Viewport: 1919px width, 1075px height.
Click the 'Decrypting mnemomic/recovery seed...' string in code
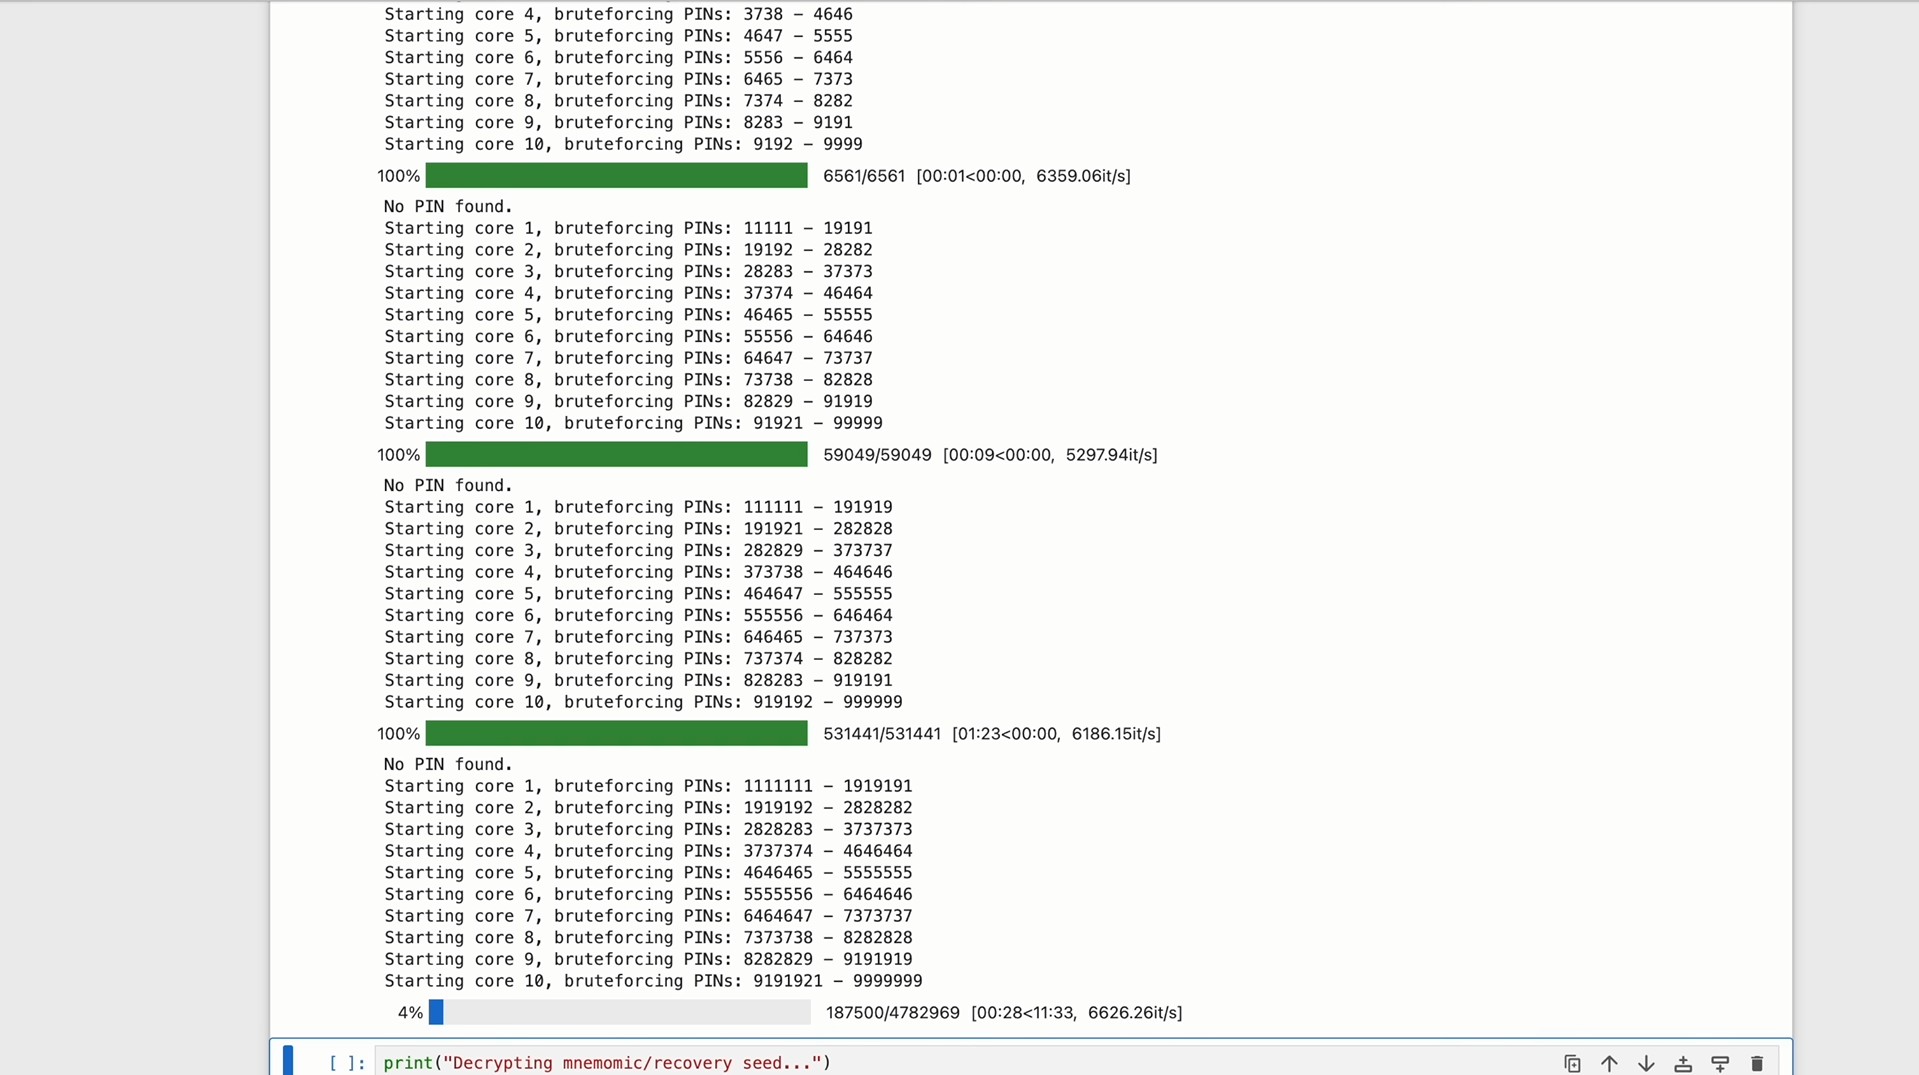632,1063
